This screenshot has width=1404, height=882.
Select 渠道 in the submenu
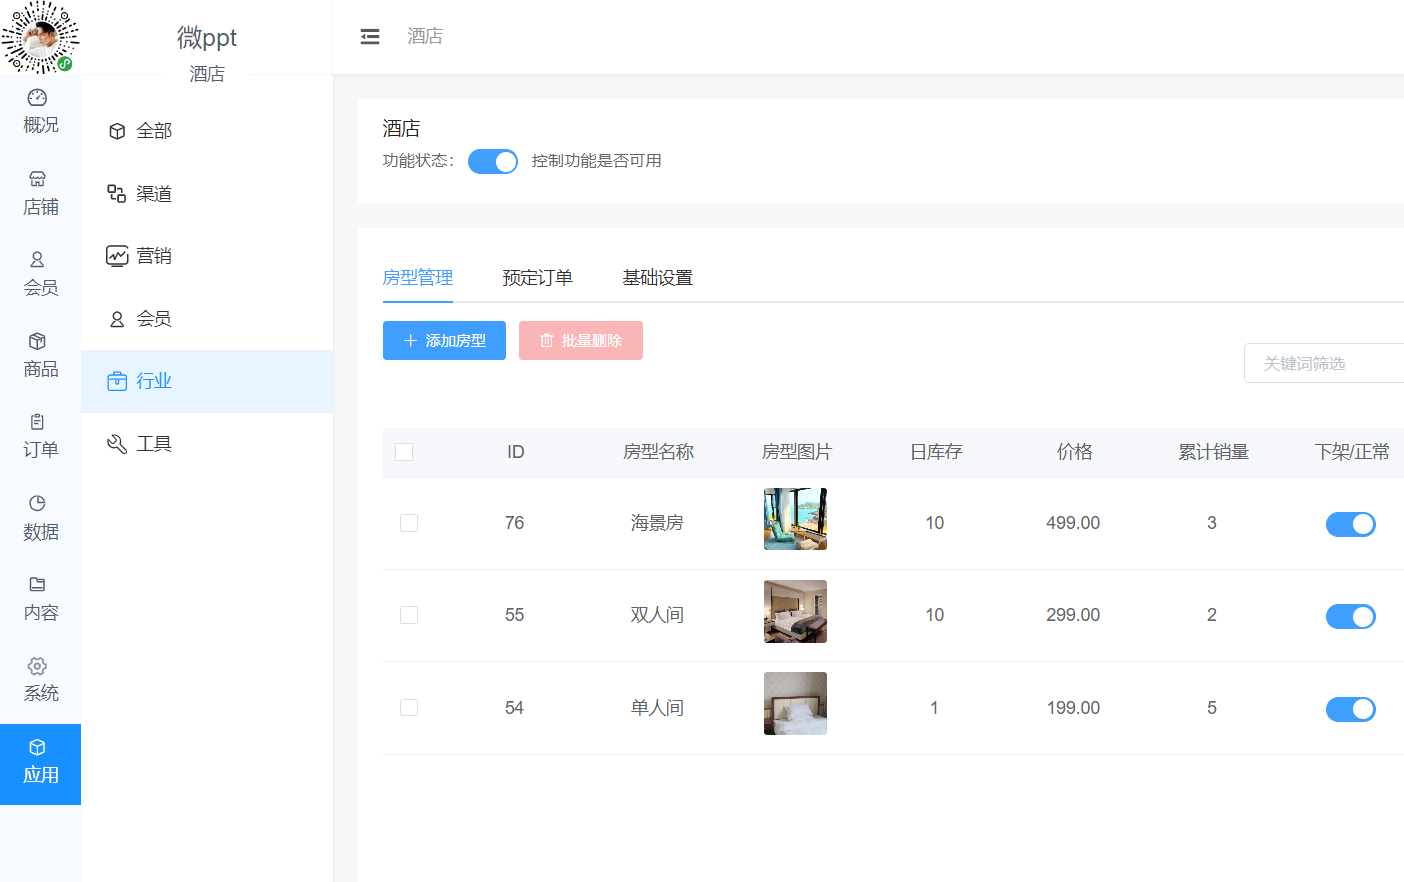207,194
